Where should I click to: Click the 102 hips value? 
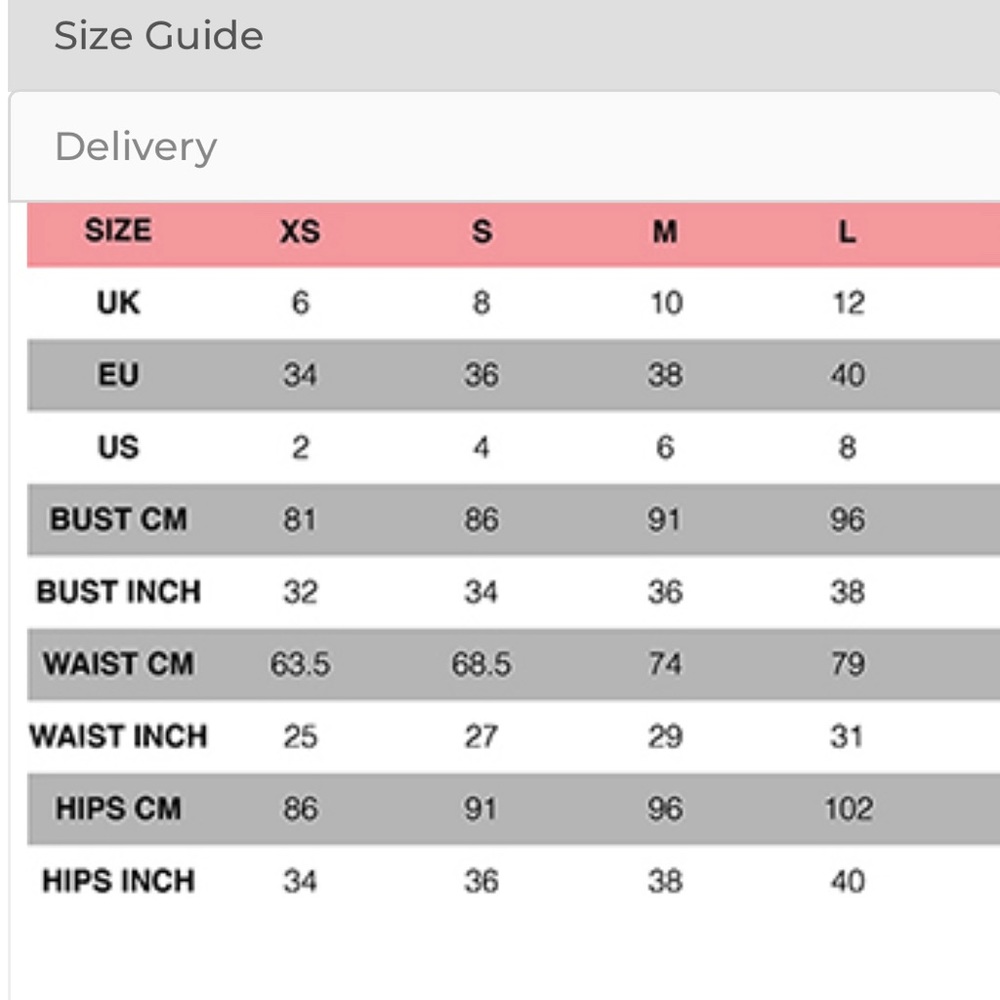pyautogui.click(x=848, y=808)
